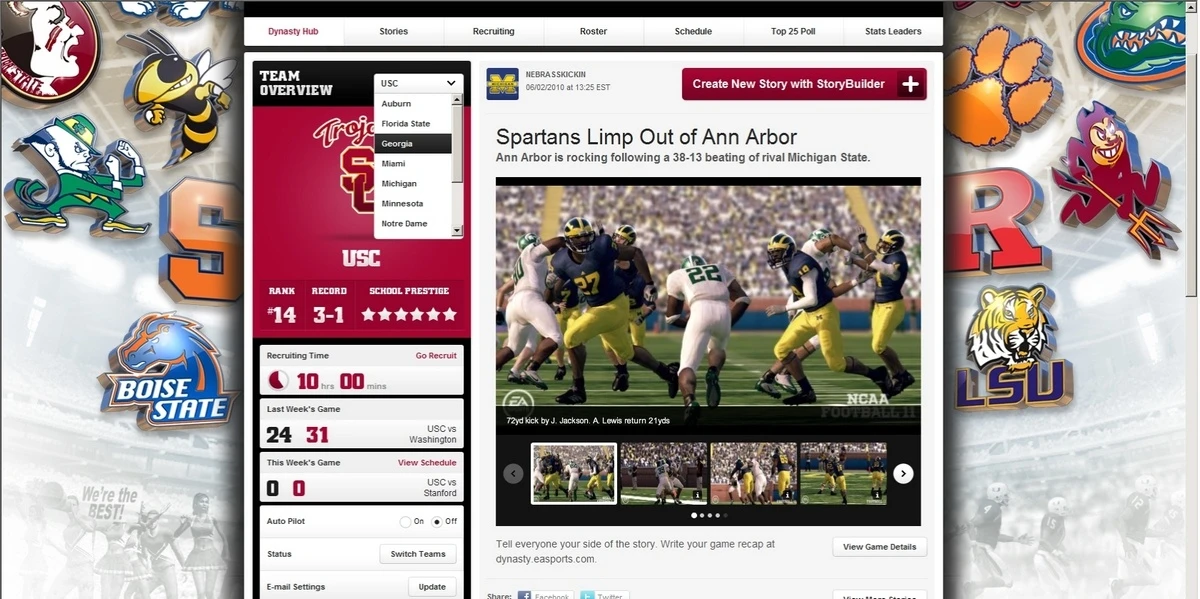Select the second screenshot thumbnail

[x=663, y=473]
